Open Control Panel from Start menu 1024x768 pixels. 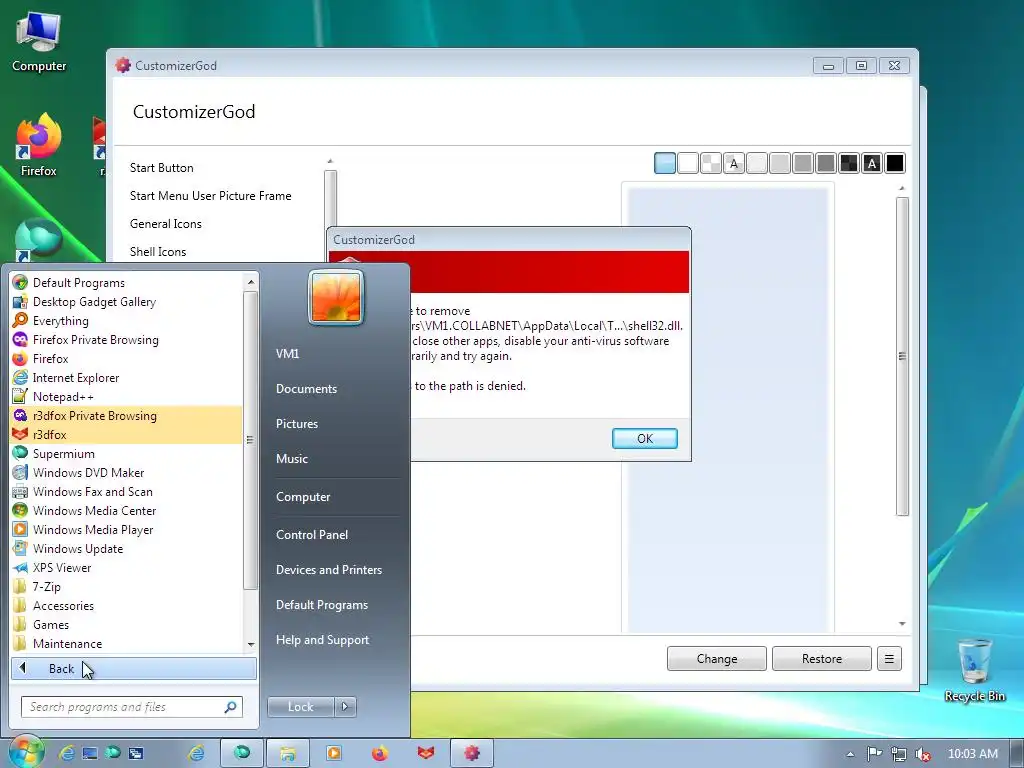(312, 534)
